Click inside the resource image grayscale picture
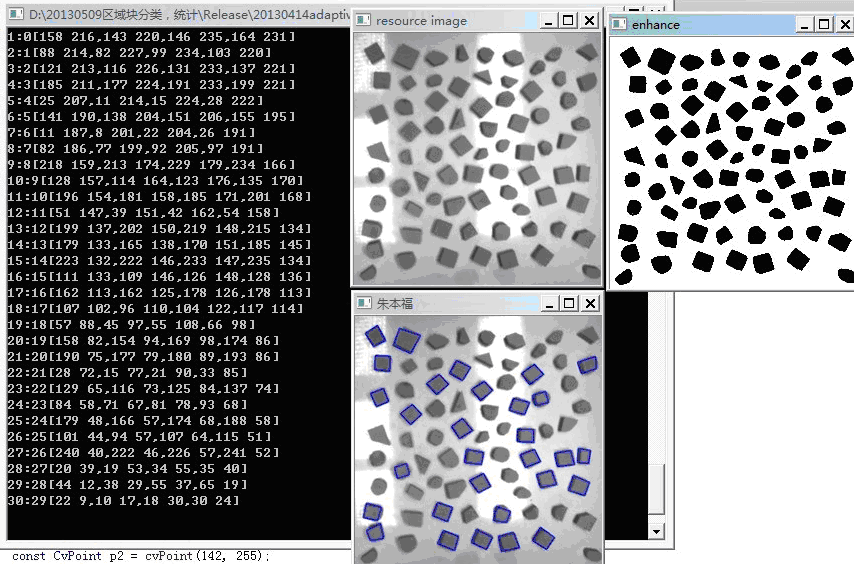The image size is (861, 565). 477,159
